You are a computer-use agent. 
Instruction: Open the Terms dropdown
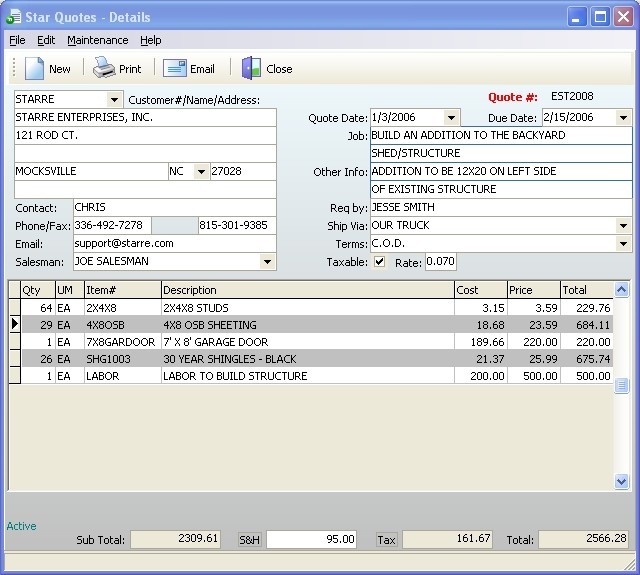click(x=624, y=244)
